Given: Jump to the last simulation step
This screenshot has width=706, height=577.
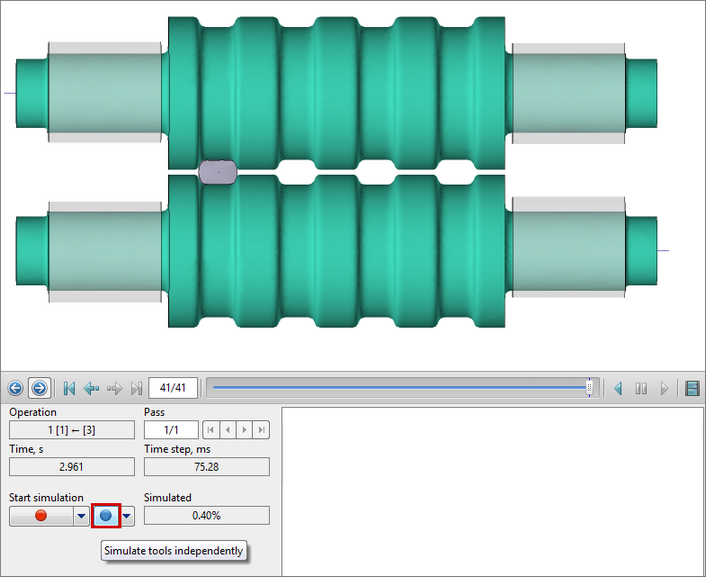Looking at the screenshot, I should [137, 388].
